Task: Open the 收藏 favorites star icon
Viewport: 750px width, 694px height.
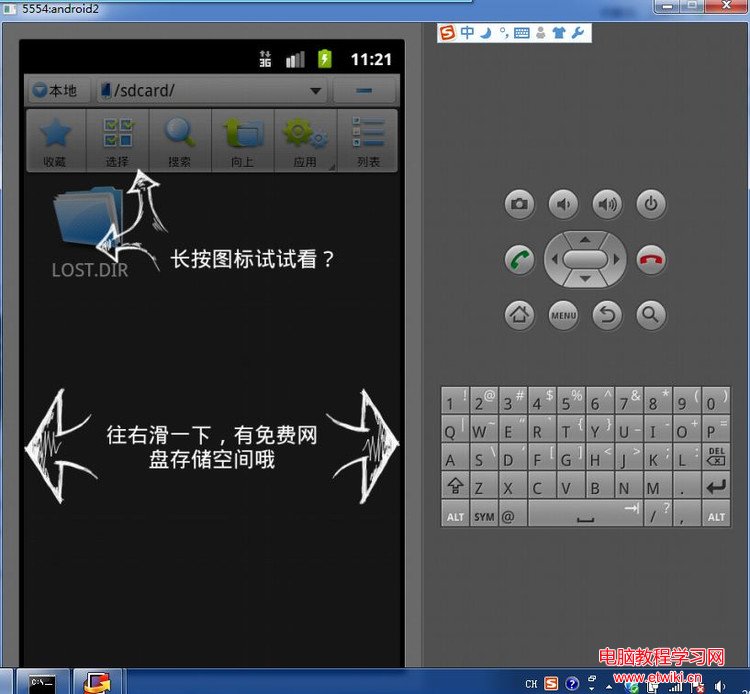Action: [x=55, y=141]
